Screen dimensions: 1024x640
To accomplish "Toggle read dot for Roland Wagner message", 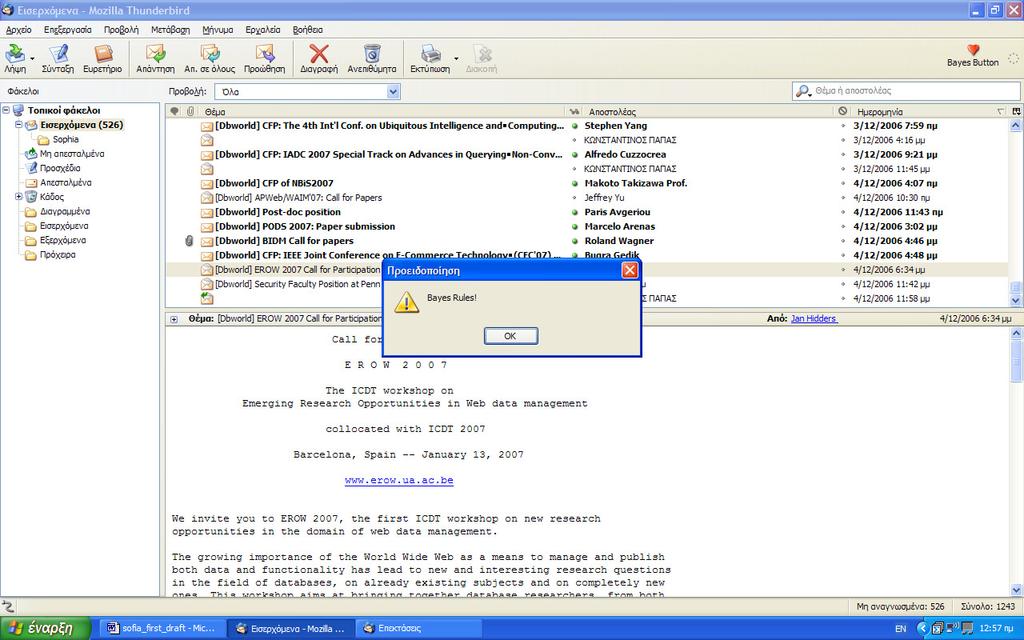I will (575, 241).
